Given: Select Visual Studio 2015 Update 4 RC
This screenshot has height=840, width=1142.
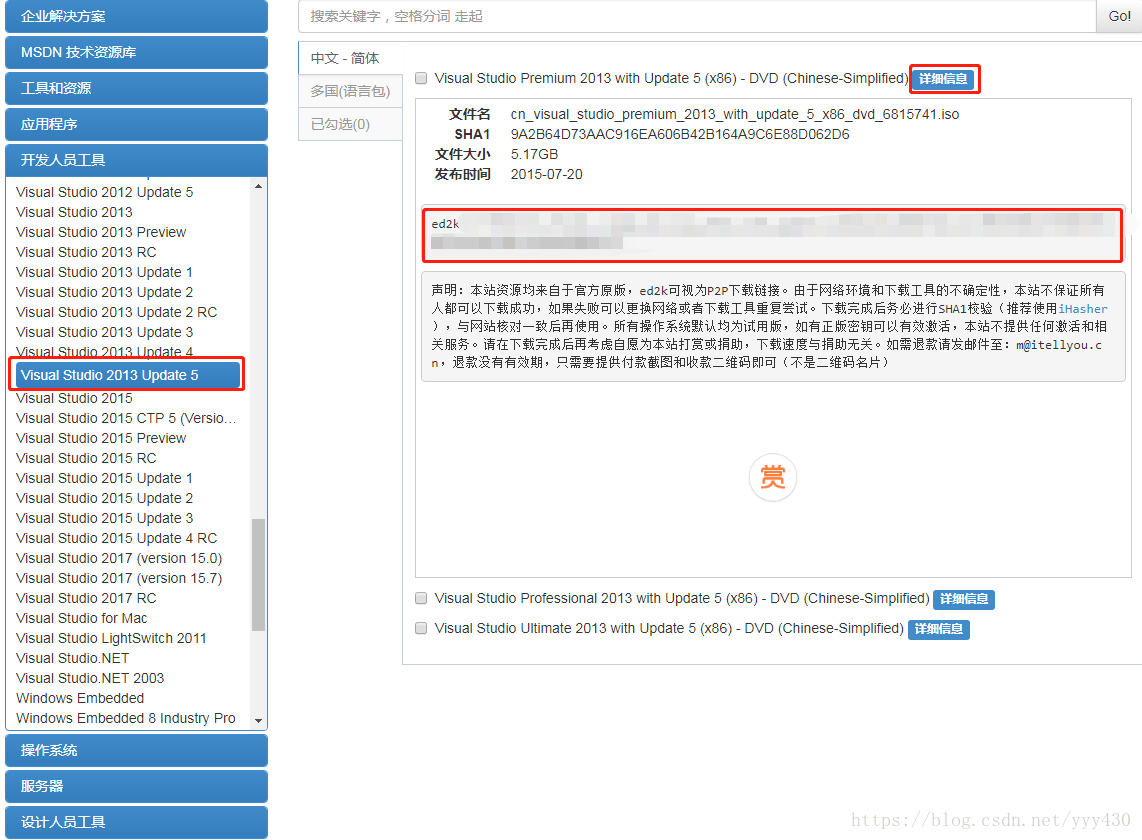Looking at the screenshot, I should pyautogui.click(x=117, y=538).
